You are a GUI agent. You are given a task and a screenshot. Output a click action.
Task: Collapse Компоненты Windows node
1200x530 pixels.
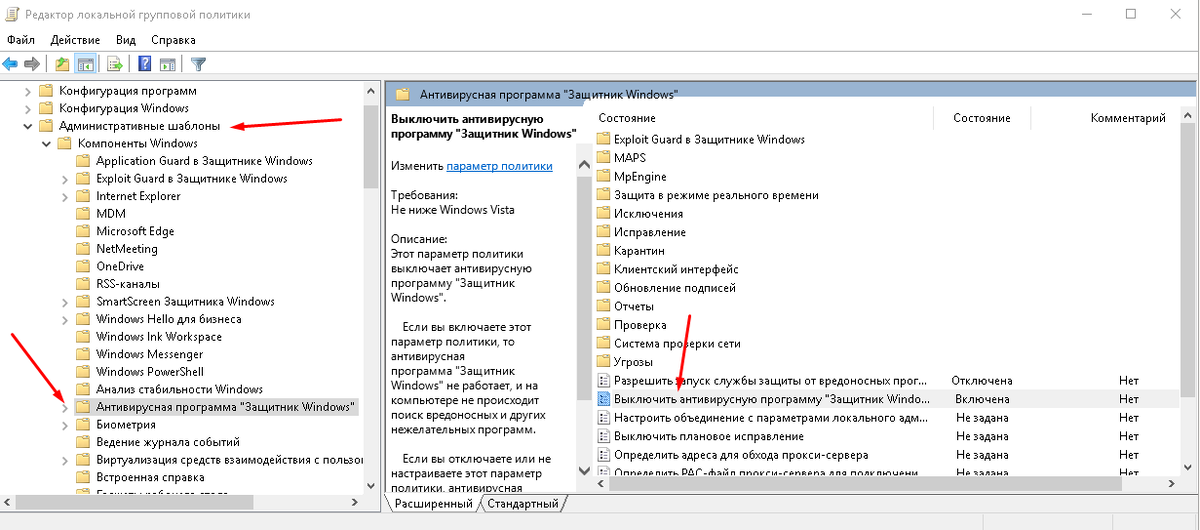pos(46,144)
